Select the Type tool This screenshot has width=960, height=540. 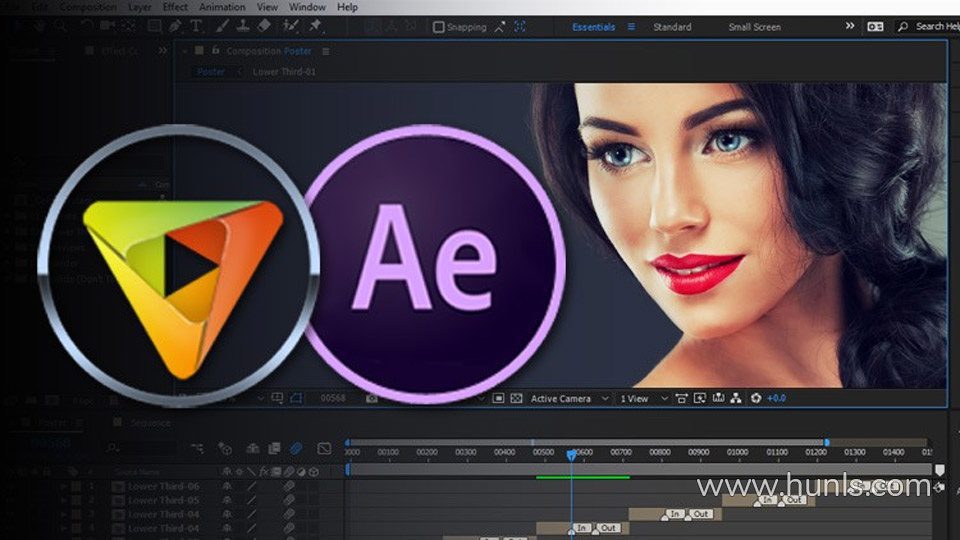click(196, 26)
